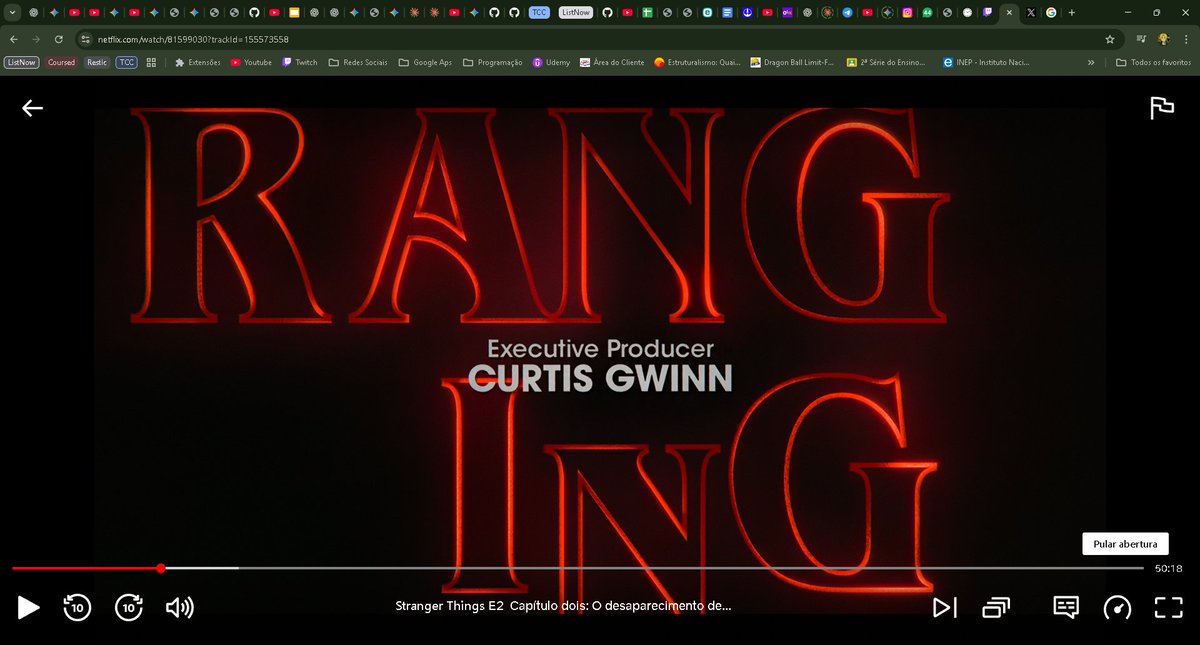Open the TCC tab group in bookmarks bar

(x=127, y=62)
